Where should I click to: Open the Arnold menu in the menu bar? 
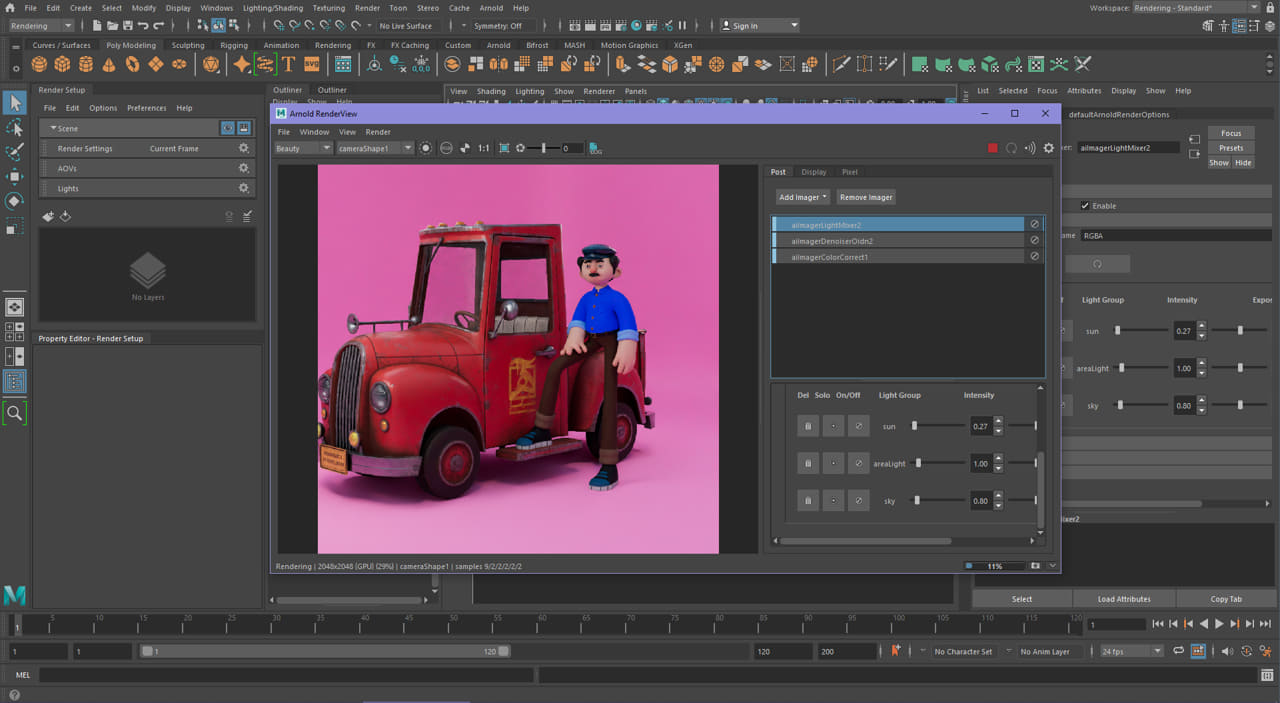pos(491,7)
